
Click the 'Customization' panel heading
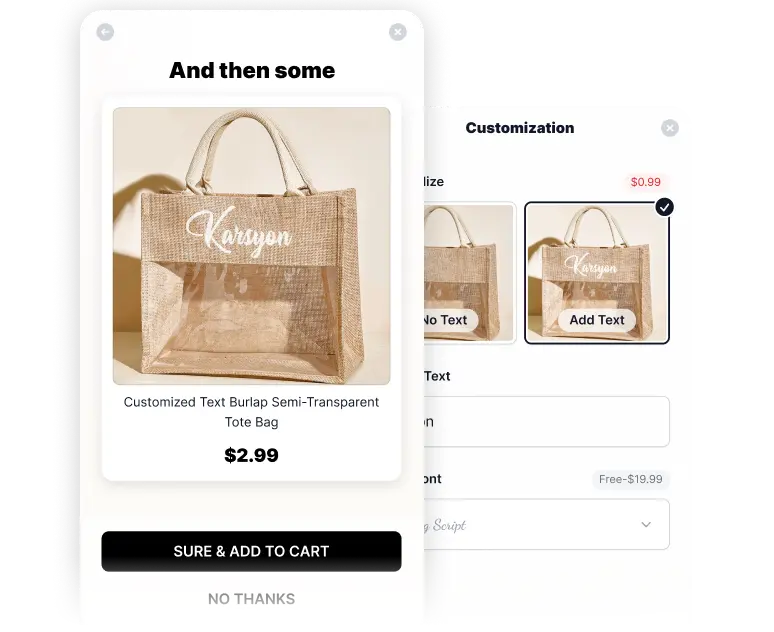click(x=520, y=128)
